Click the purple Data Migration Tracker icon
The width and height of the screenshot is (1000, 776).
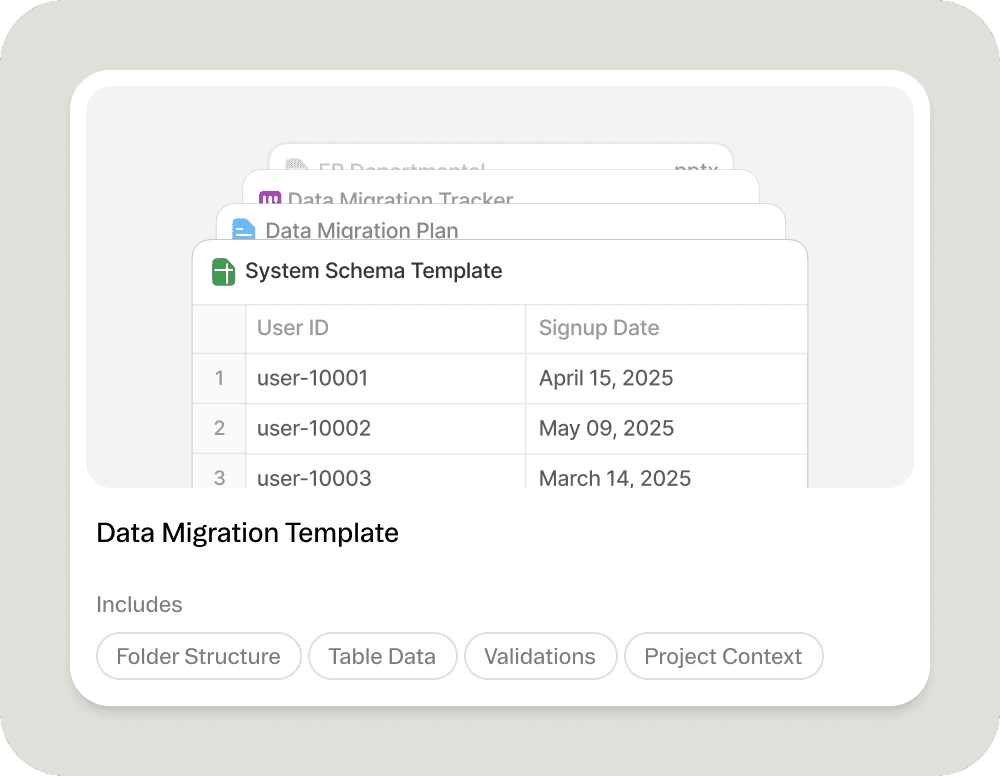[270, 198]
